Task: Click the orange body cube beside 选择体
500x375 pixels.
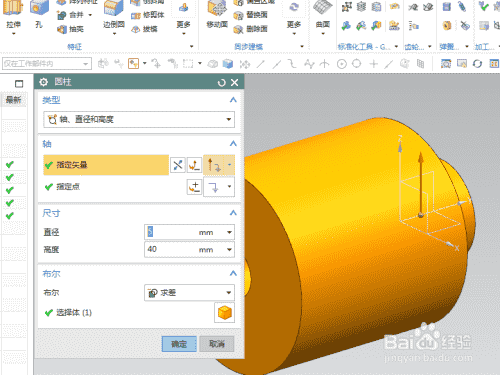Action: (x=224, y=313)
